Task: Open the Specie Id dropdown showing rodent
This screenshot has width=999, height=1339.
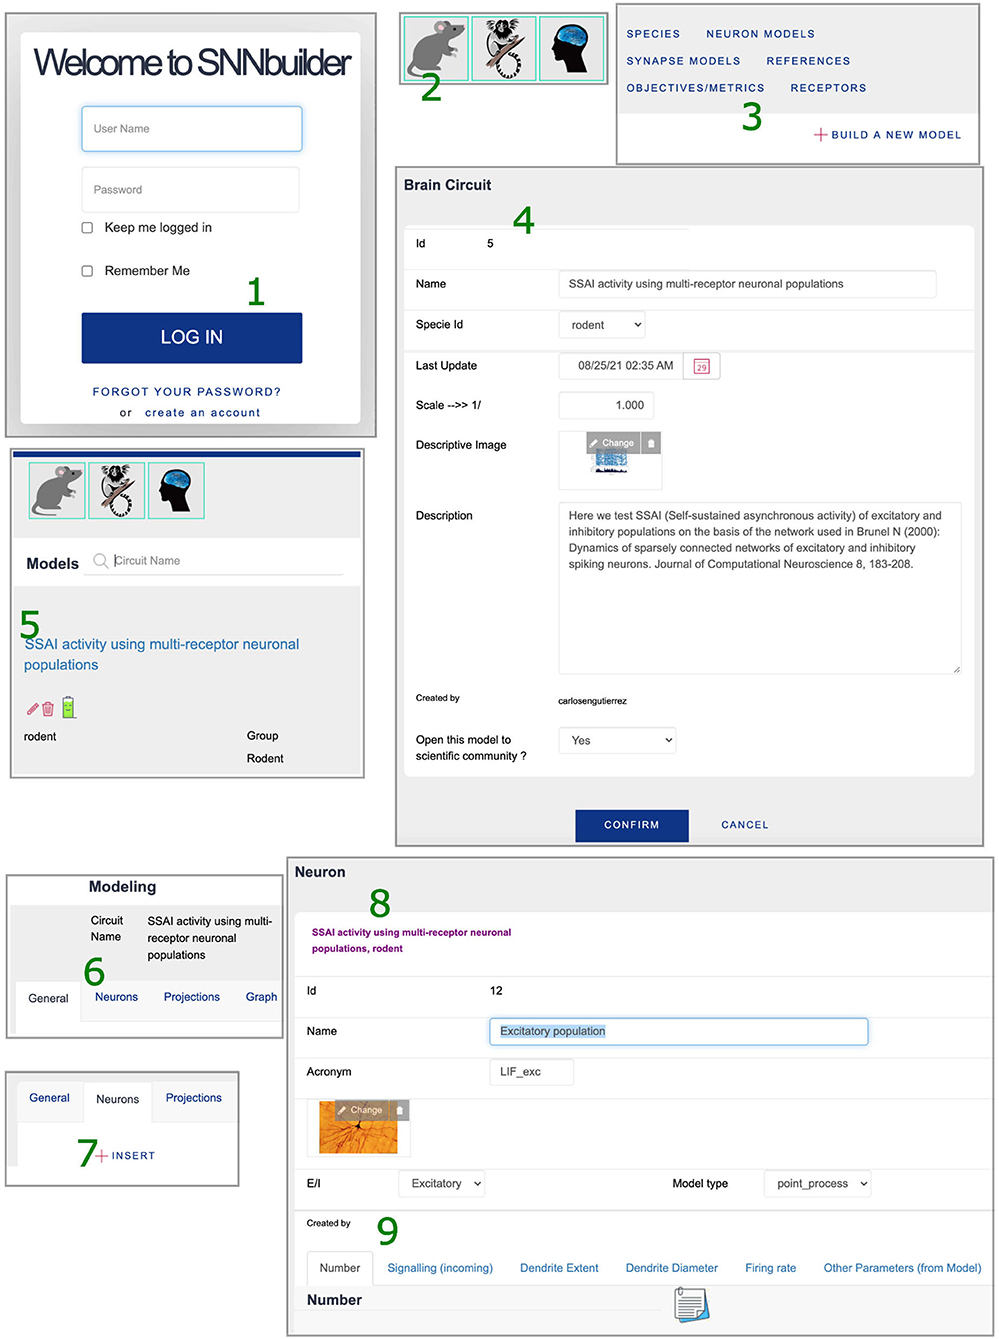Action: [602, 325]
